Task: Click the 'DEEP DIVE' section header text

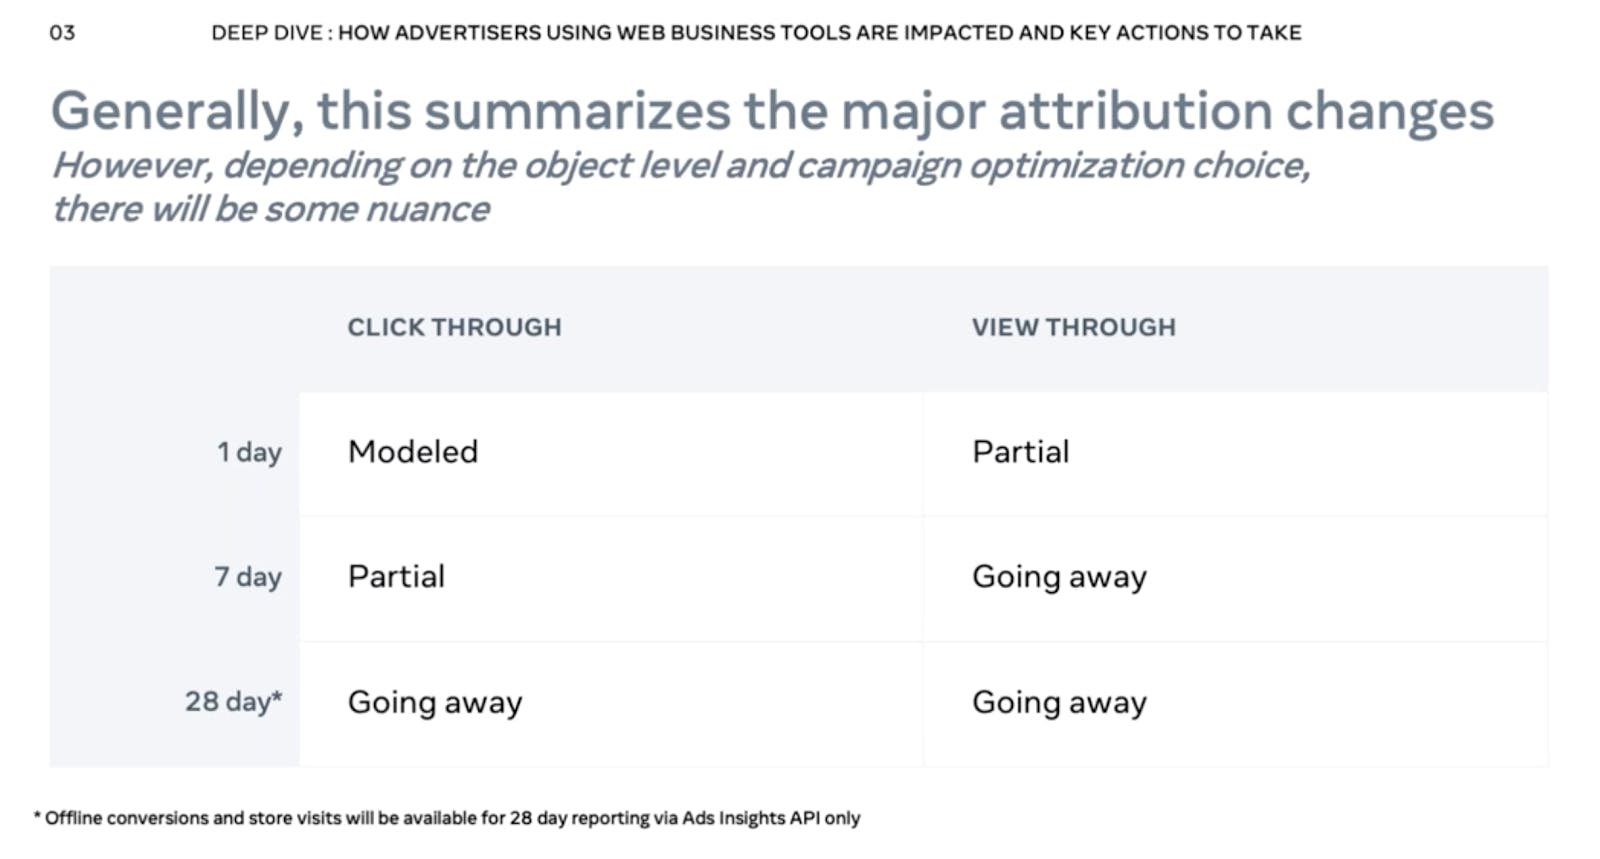Action: pos(267,33)
